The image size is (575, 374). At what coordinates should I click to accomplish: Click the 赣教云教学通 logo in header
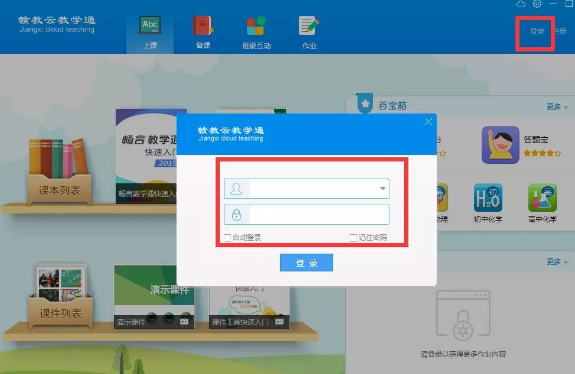(x=57, y=24)
